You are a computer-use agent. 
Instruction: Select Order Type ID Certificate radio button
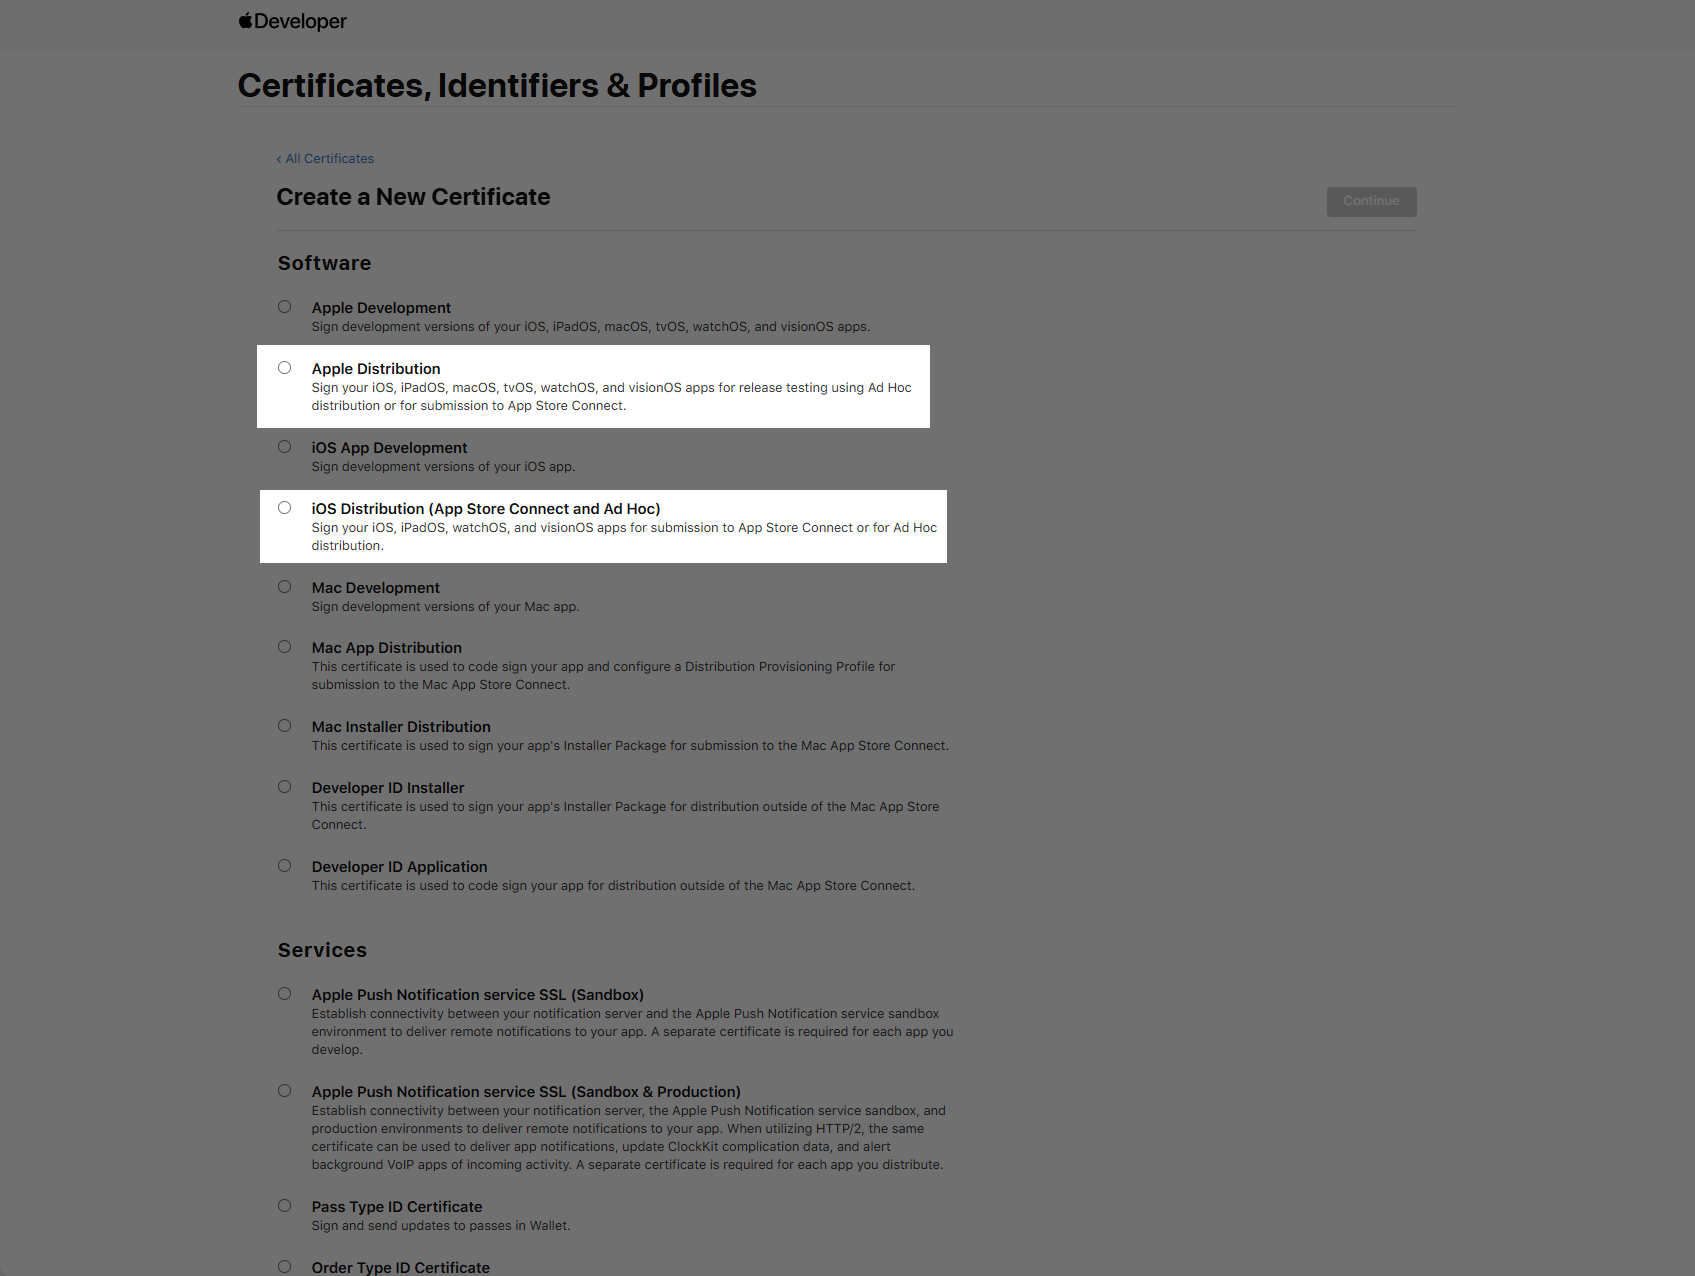point(285,1267)
